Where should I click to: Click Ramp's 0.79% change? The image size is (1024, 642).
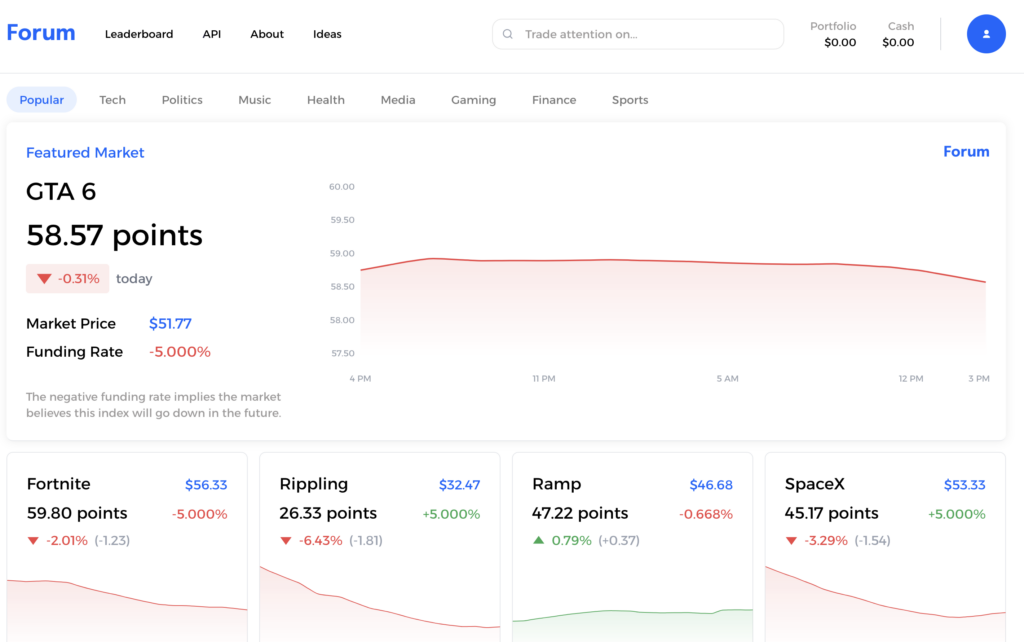[571, 541]
